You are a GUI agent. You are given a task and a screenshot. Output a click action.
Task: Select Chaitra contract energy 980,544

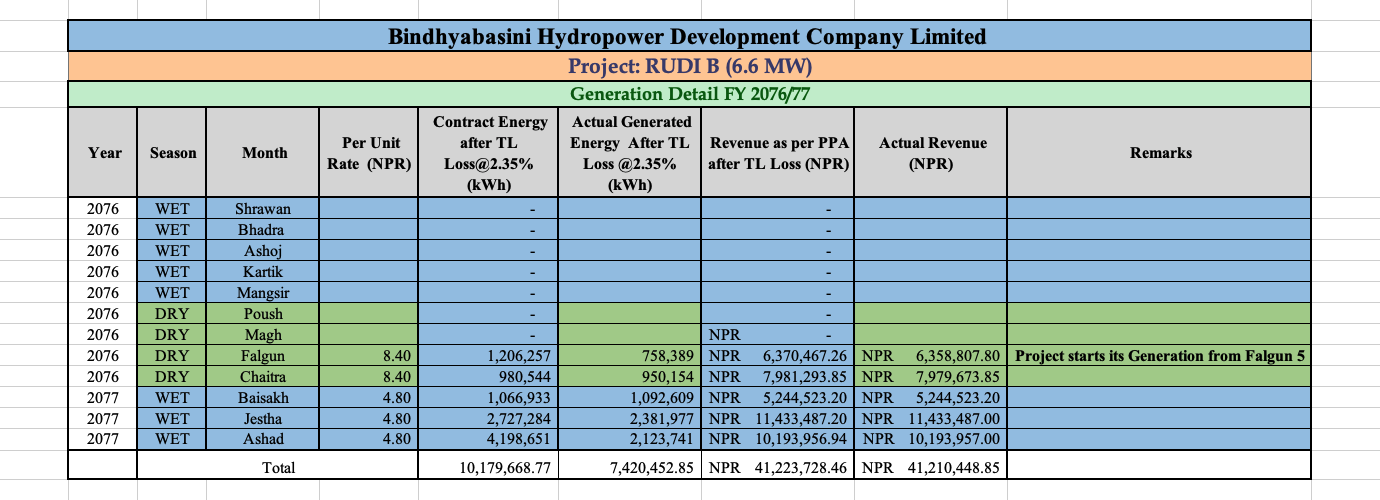(x=489, y=377)
